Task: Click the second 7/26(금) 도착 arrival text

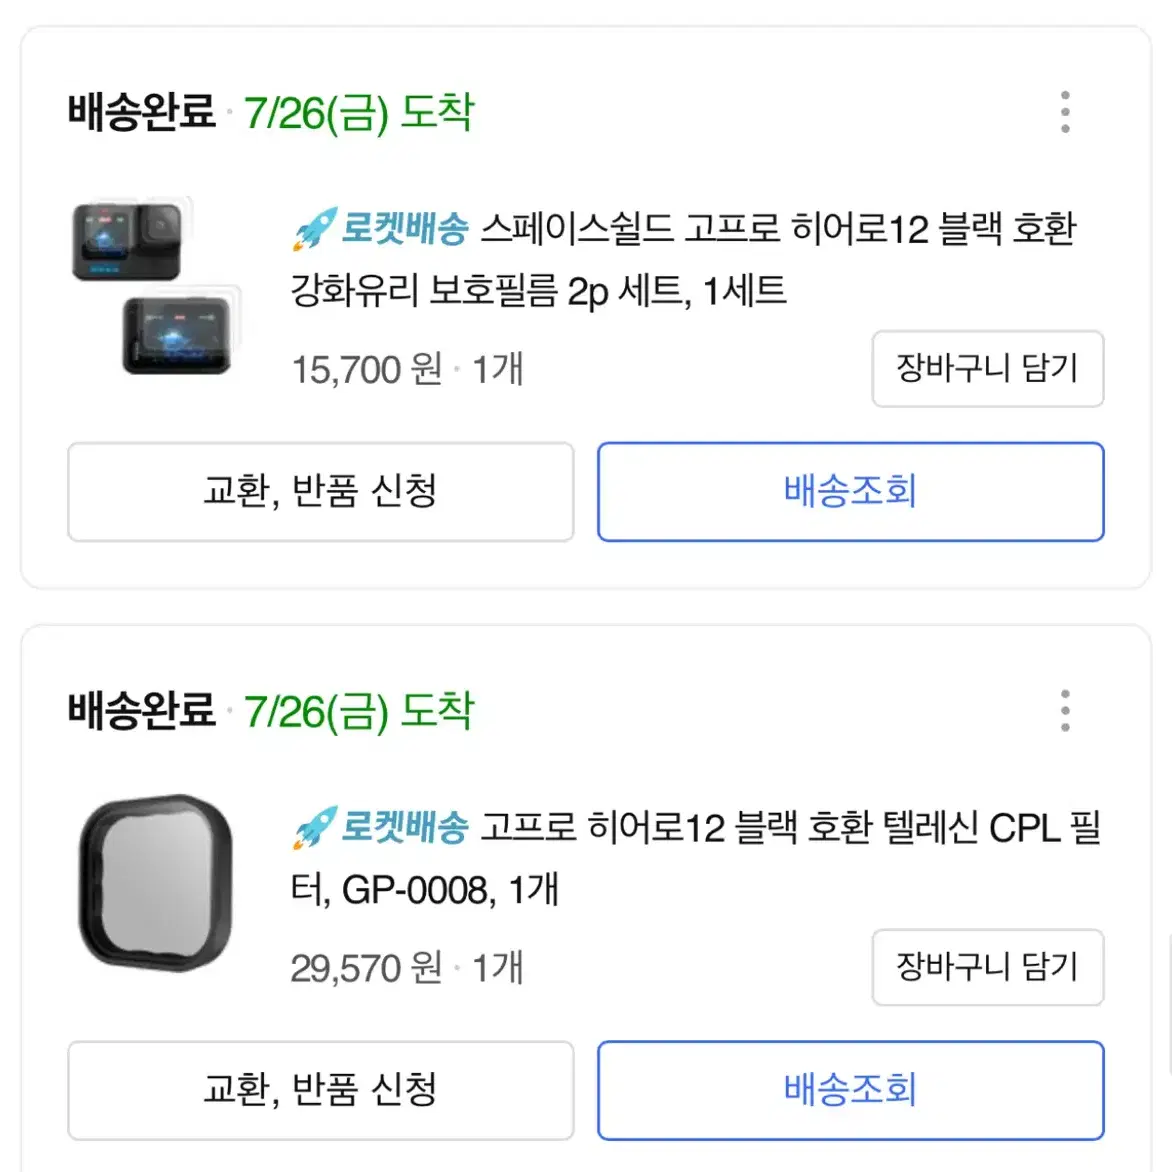Action: pyautogui.click(x=359, y=712)
